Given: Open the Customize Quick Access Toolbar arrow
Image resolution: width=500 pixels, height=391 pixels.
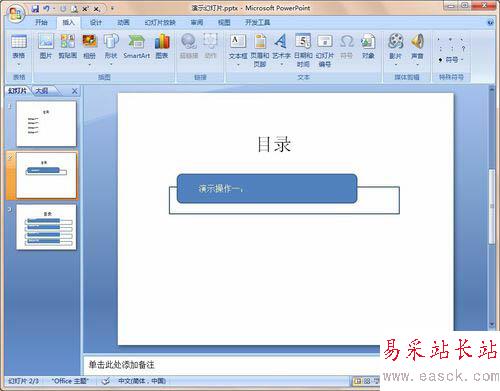Looking at the screenshot, I should point(112,8).
